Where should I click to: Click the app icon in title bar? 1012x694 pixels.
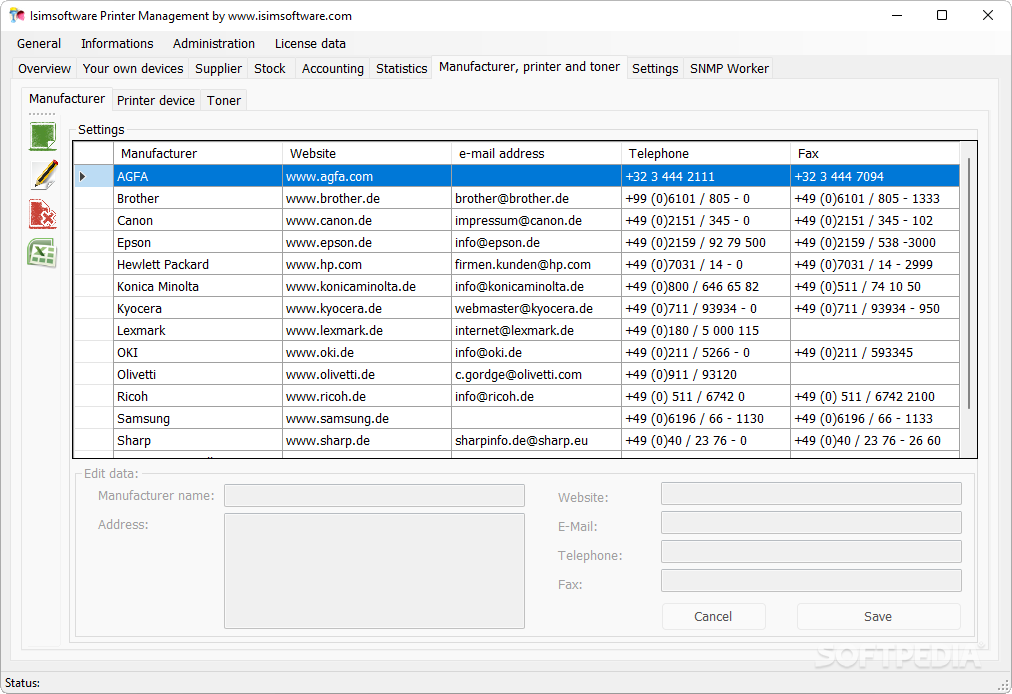pos(17,15)
